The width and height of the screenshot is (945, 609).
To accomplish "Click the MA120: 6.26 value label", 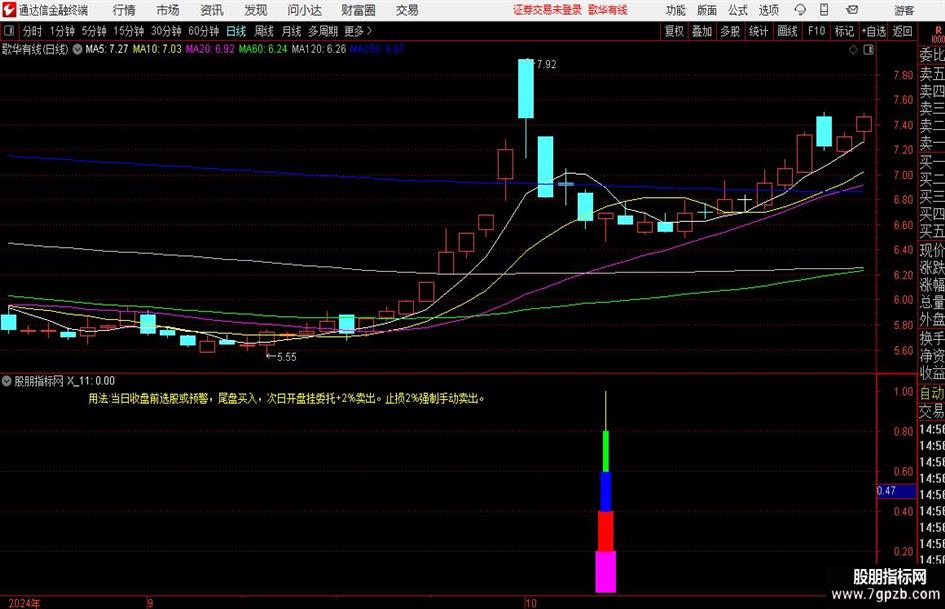I will 319,49.
